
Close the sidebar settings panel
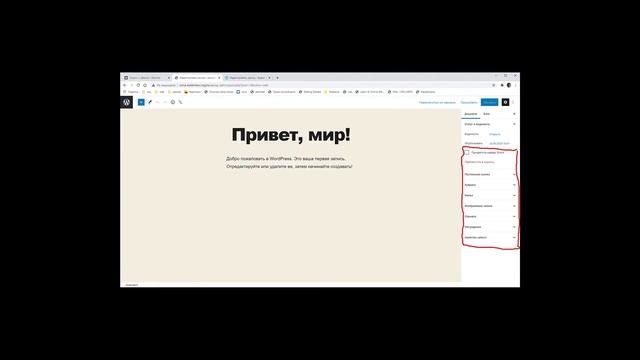[x=514, y=114]
